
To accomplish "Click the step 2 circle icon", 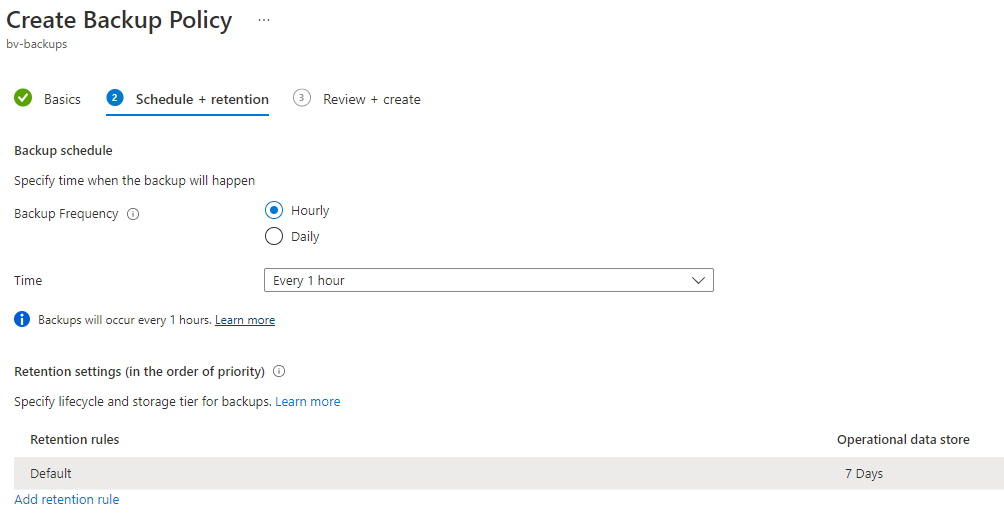I will 115,98.
